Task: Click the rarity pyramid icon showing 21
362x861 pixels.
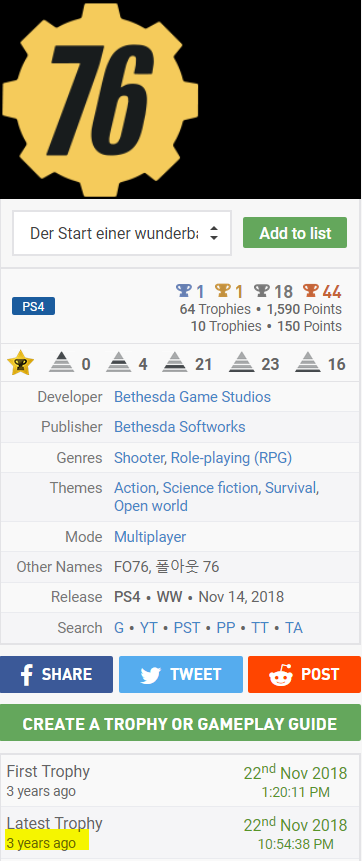Action: tap(175, 363)
